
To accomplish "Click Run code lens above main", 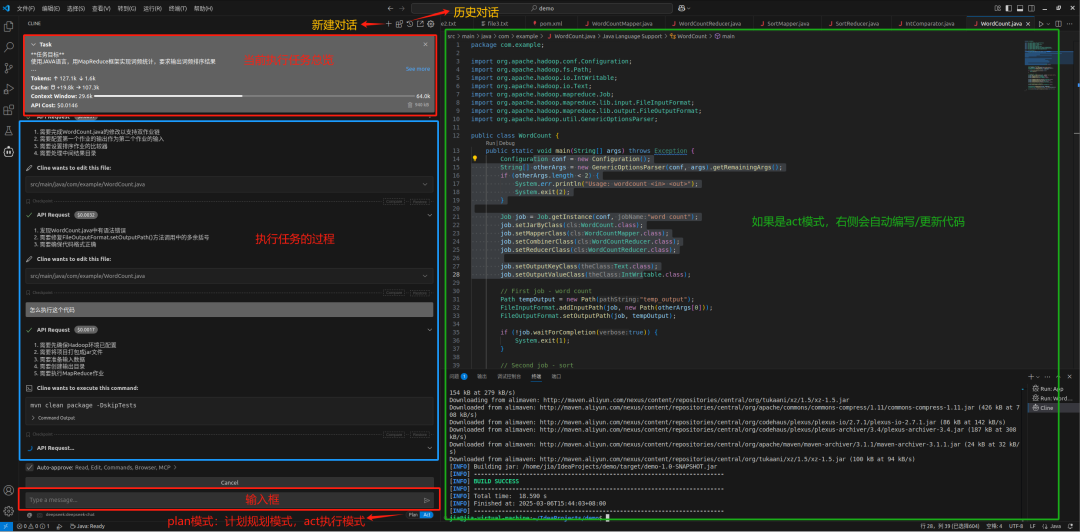I will tap(490, 143).
